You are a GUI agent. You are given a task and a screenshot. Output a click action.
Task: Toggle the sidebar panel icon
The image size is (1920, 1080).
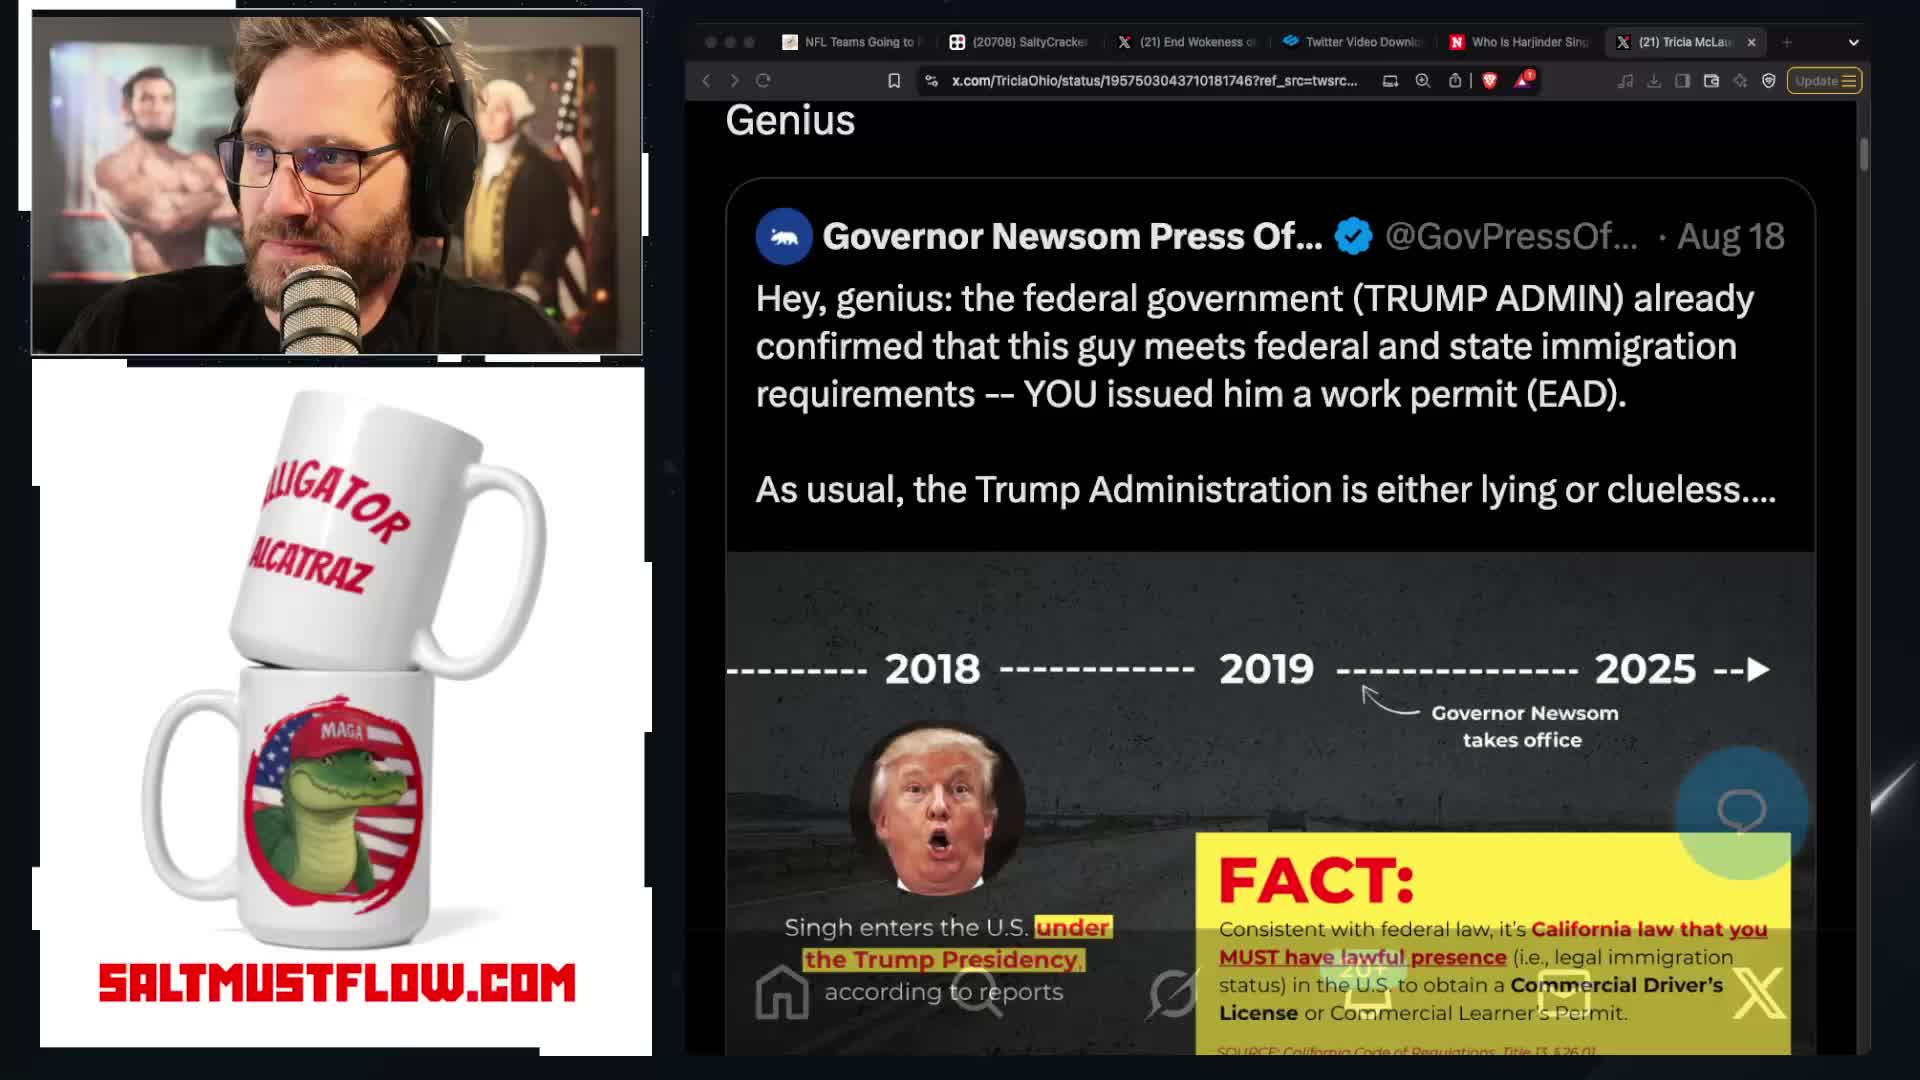tap(1683, 81)
